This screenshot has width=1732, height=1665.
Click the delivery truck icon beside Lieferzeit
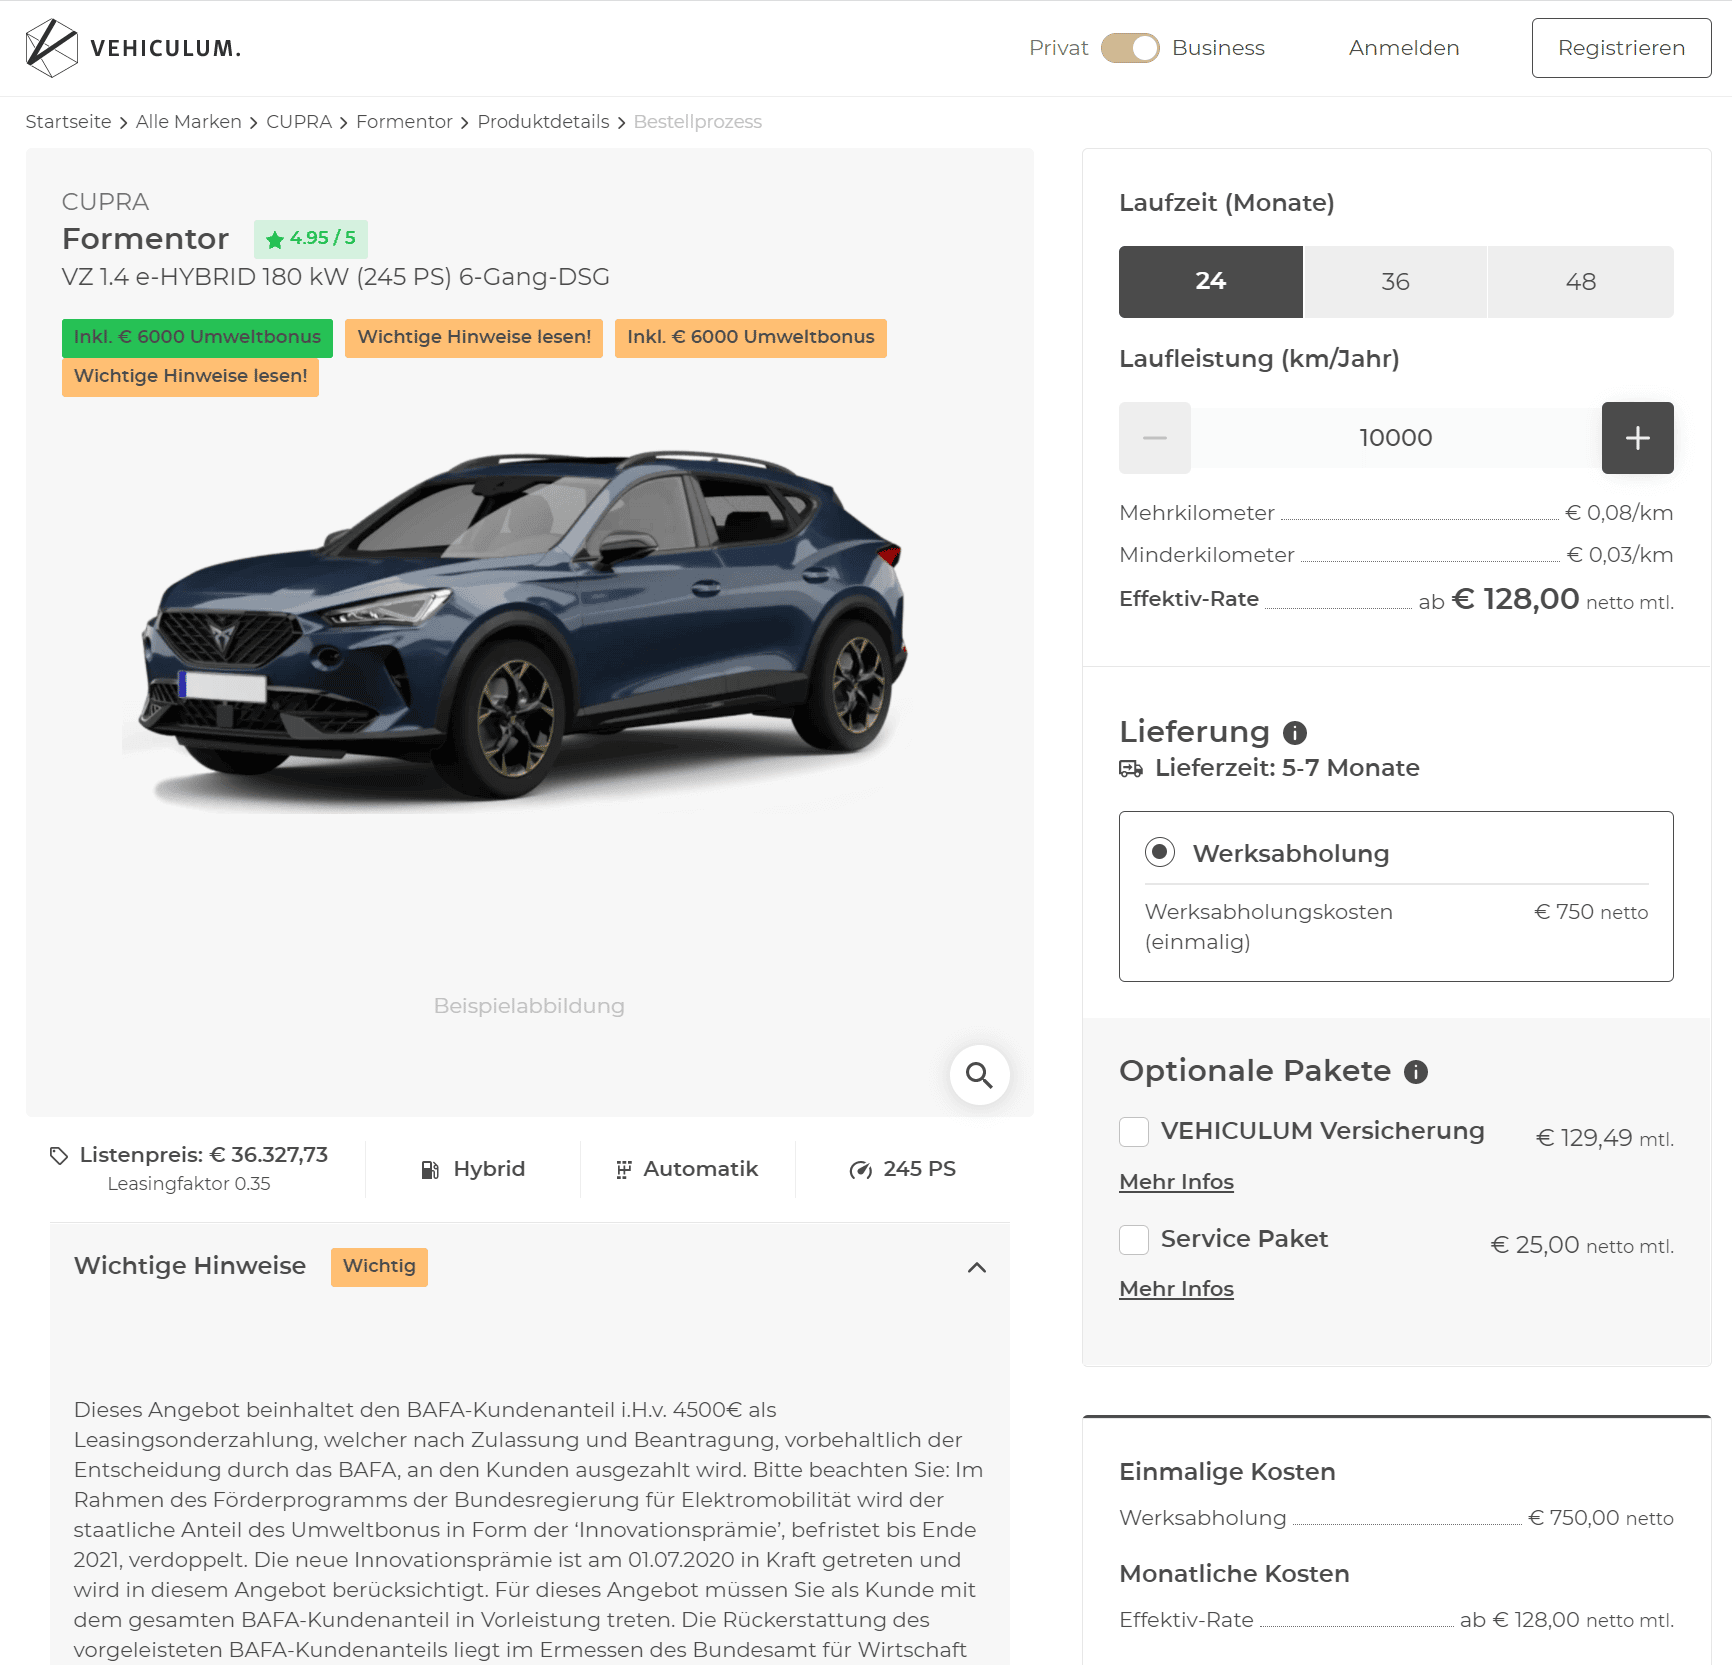point(1131,768)
